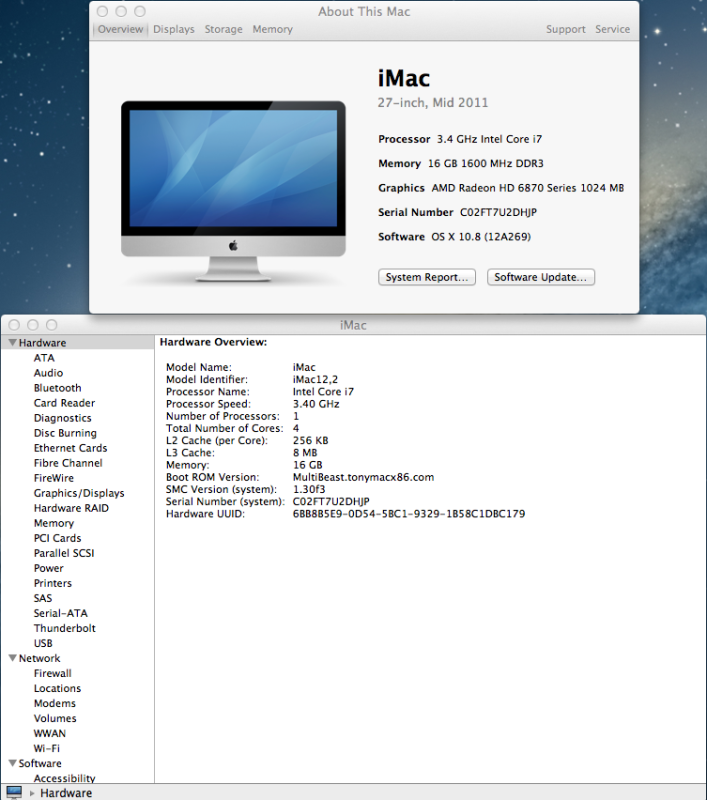Open the Support link
This screenshot has height=800, width=707.
566,29
